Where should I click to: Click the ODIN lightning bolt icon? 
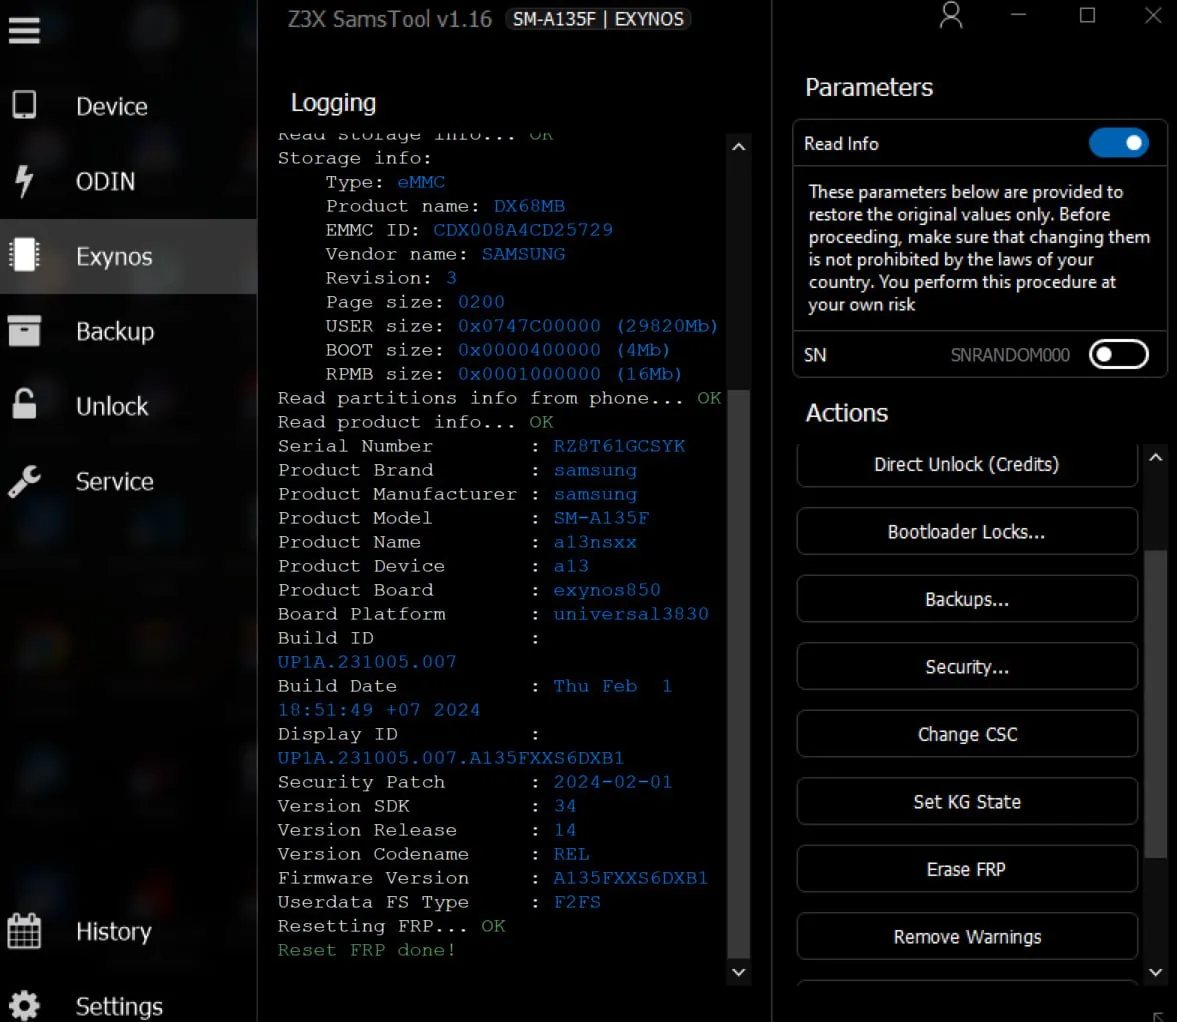pos(24,181)
